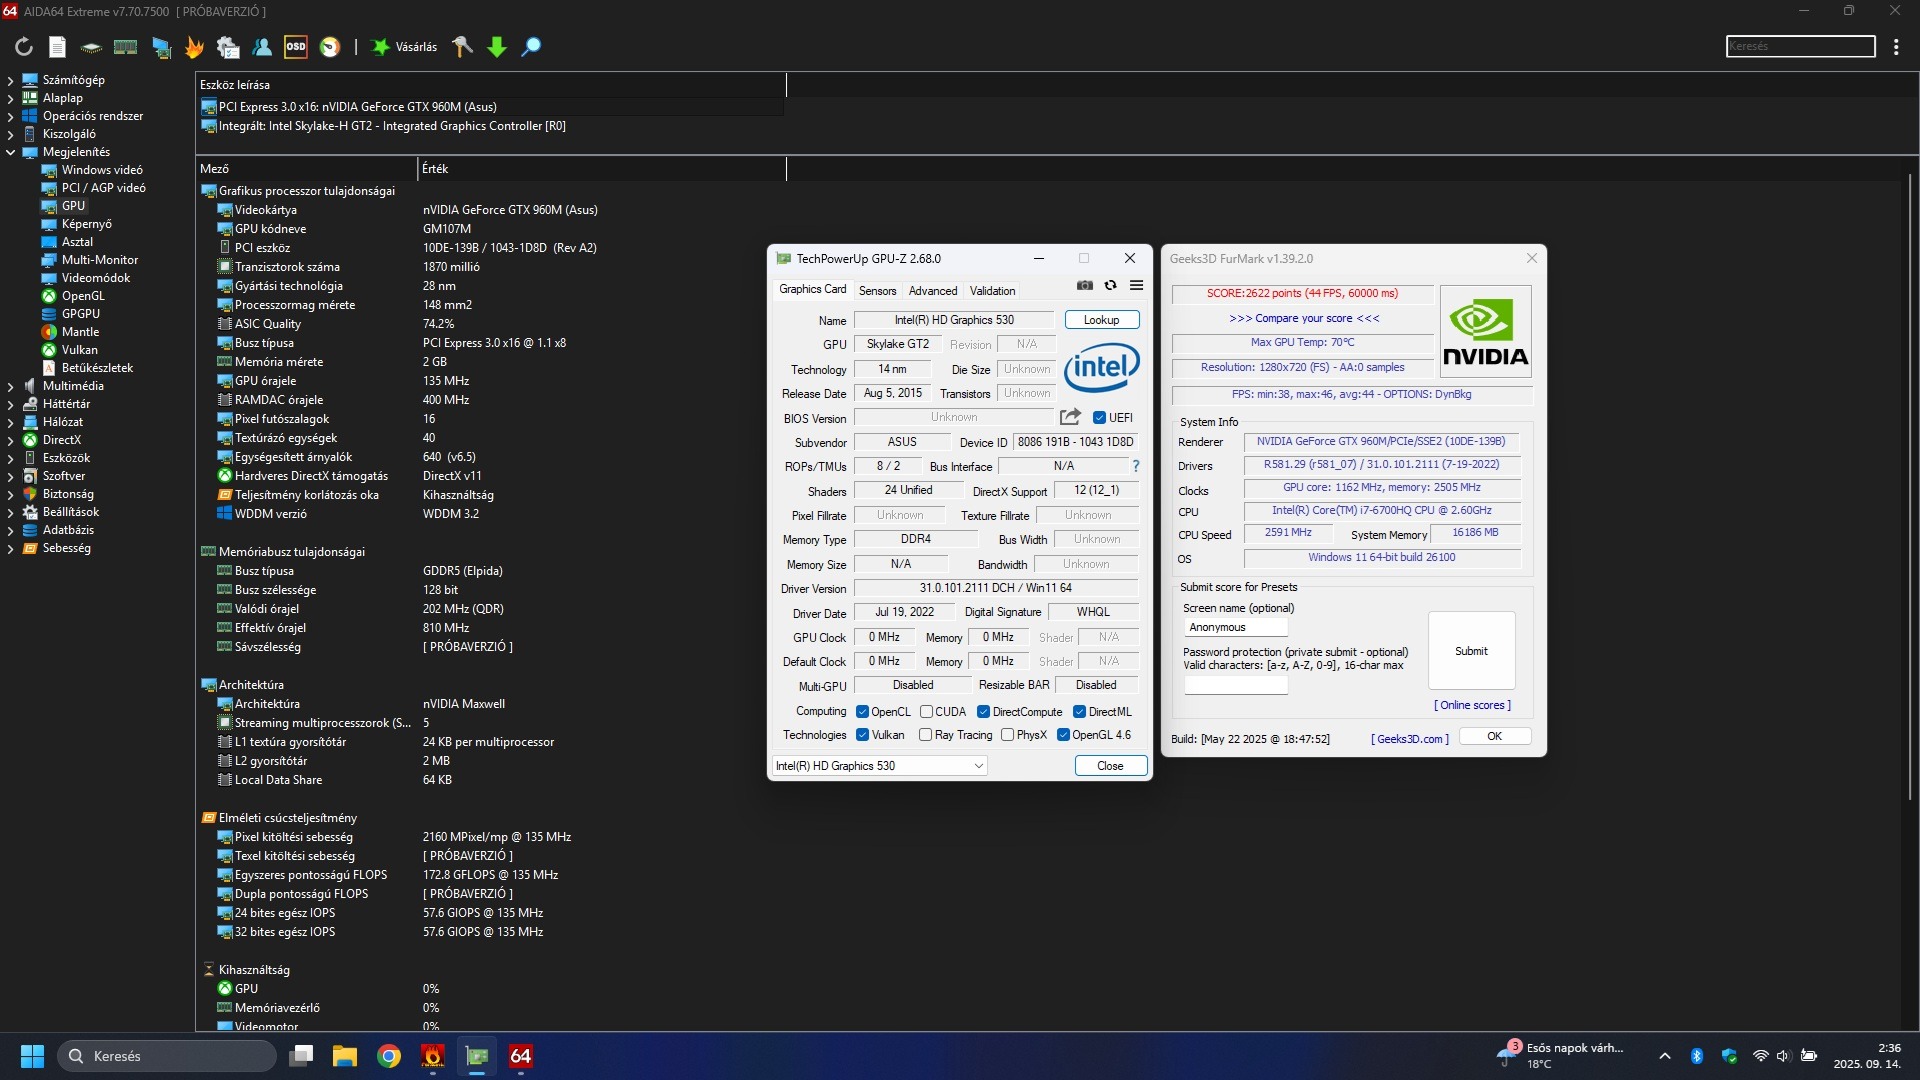
Task: Open GPU-Z hamburger menu icon
Action: point(1137,286)
